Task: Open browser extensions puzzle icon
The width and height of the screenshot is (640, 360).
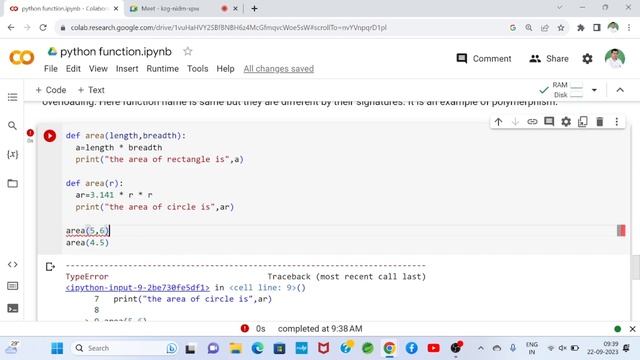Action: (x=580, y=28)
